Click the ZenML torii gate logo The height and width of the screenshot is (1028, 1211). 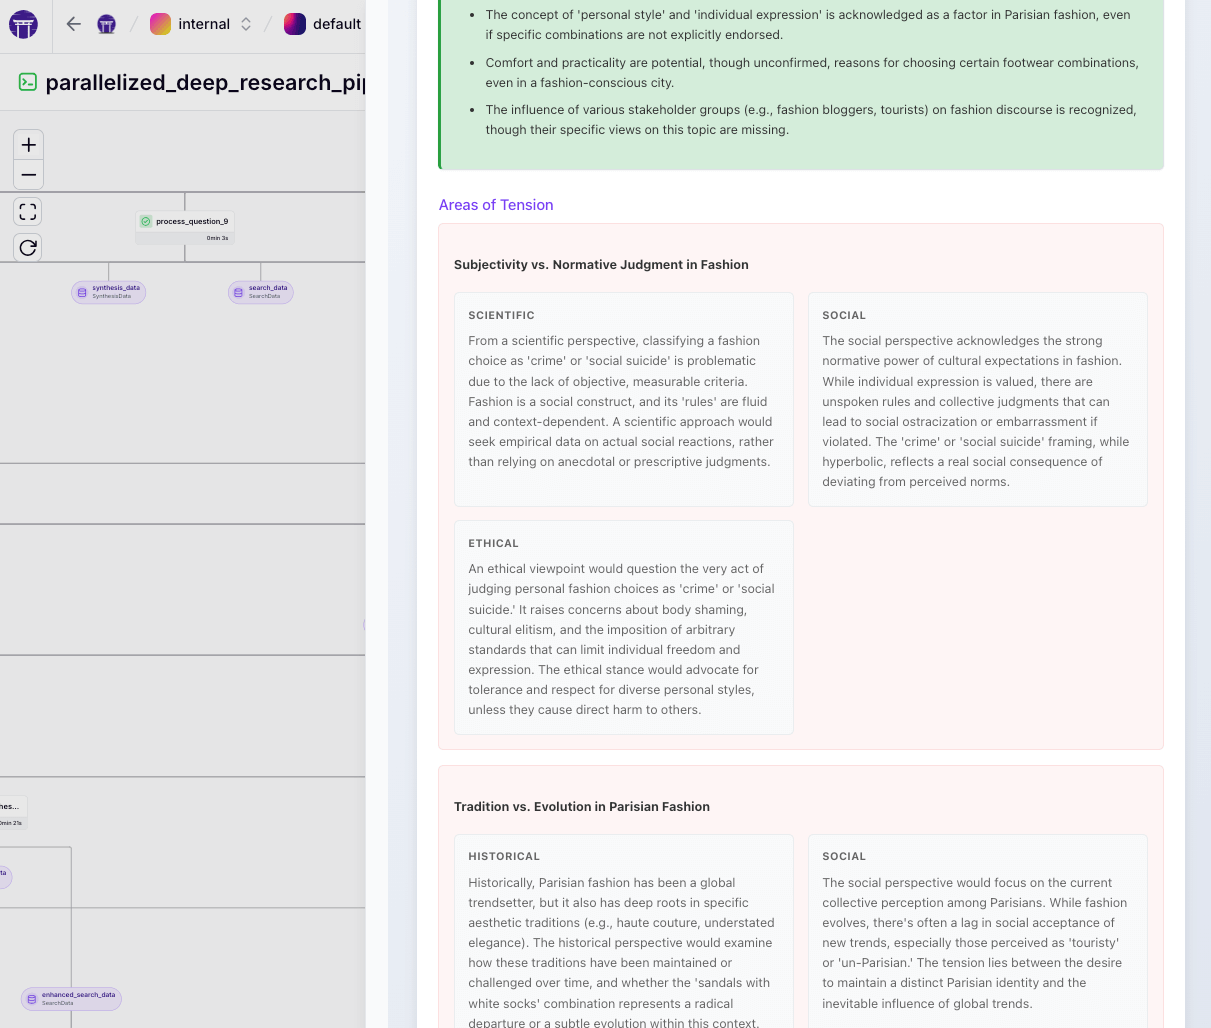tap(23, 24)
